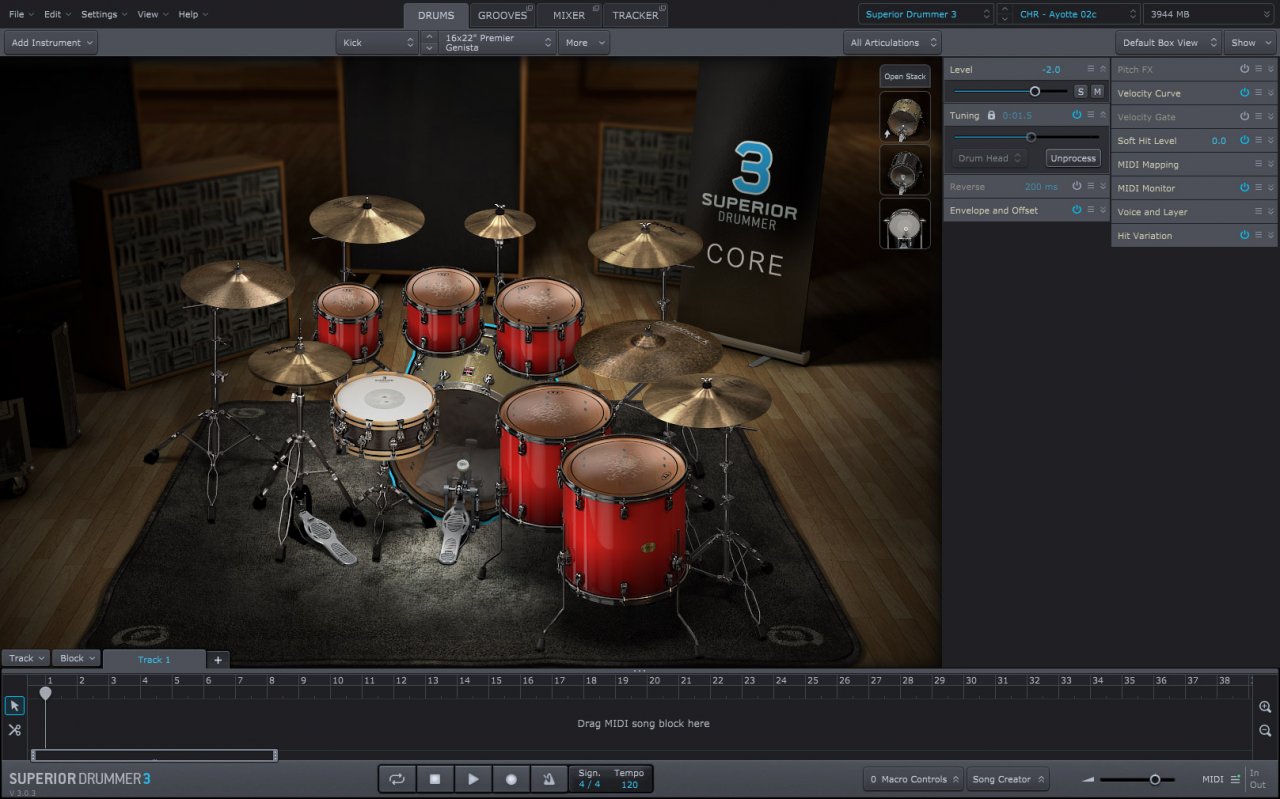1280x799 pixels.
Task: Start recording with the Record button
Action: click(x=511, y=779)
